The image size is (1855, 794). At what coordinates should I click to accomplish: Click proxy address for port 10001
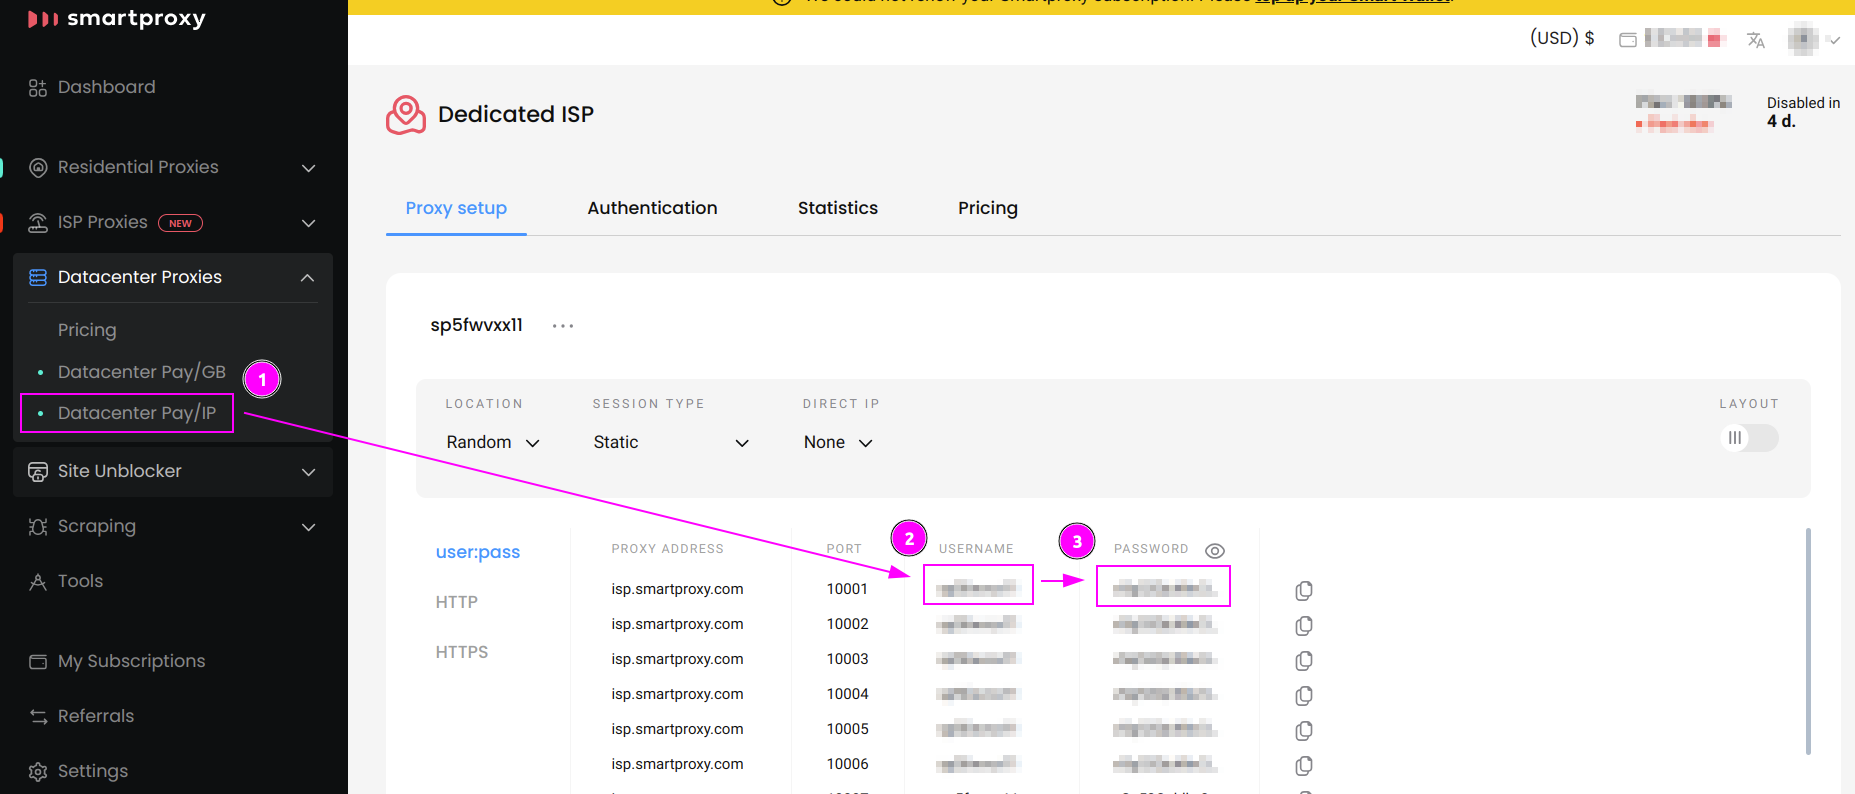coord(677,589)
